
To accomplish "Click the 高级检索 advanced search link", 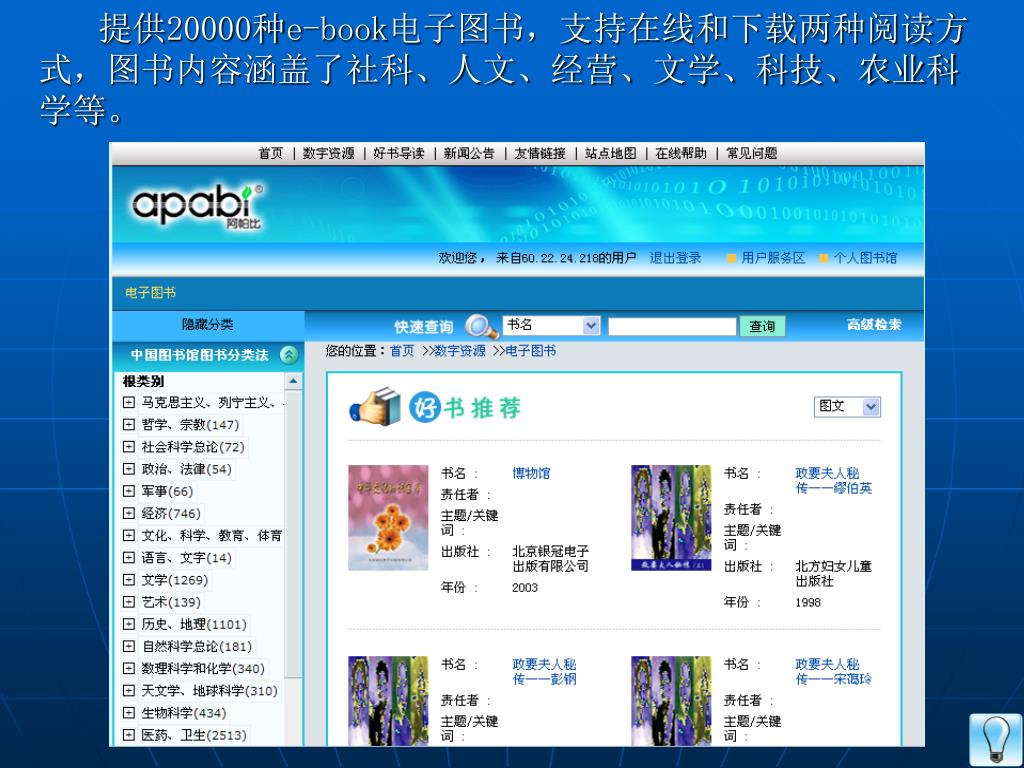I will [874, 325].
